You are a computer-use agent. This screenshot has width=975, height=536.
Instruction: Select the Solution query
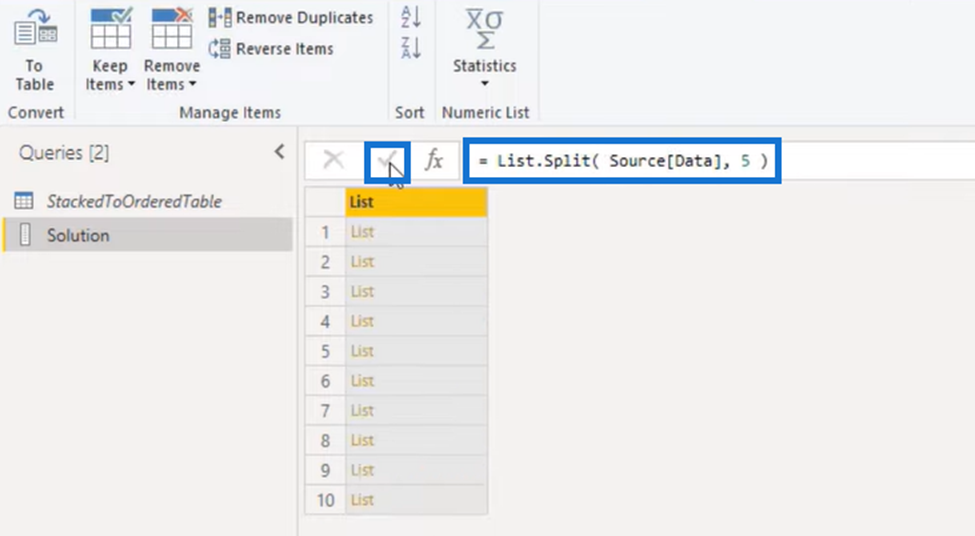point(148,235)
